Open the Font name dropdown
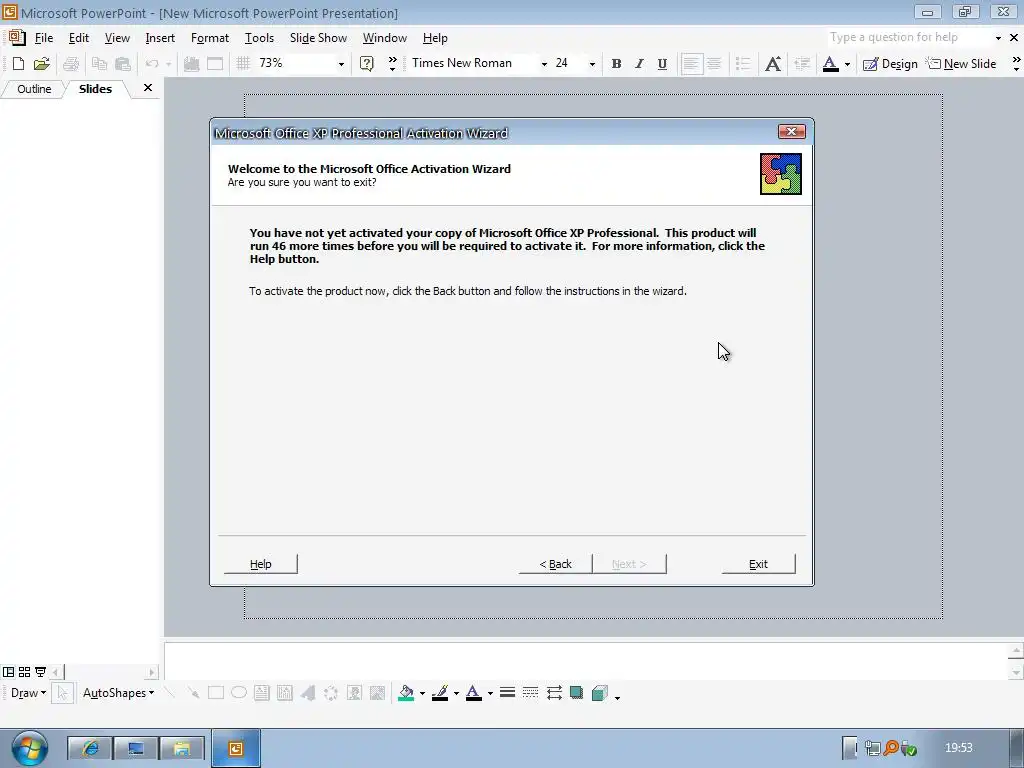 (543, 64)
